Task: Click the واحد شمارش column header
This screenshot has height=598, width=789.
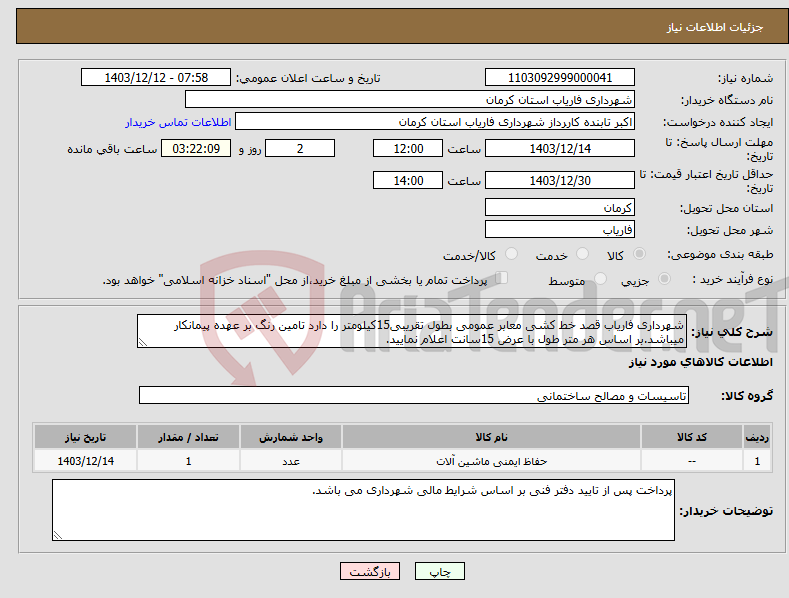Action: [291, 437]
